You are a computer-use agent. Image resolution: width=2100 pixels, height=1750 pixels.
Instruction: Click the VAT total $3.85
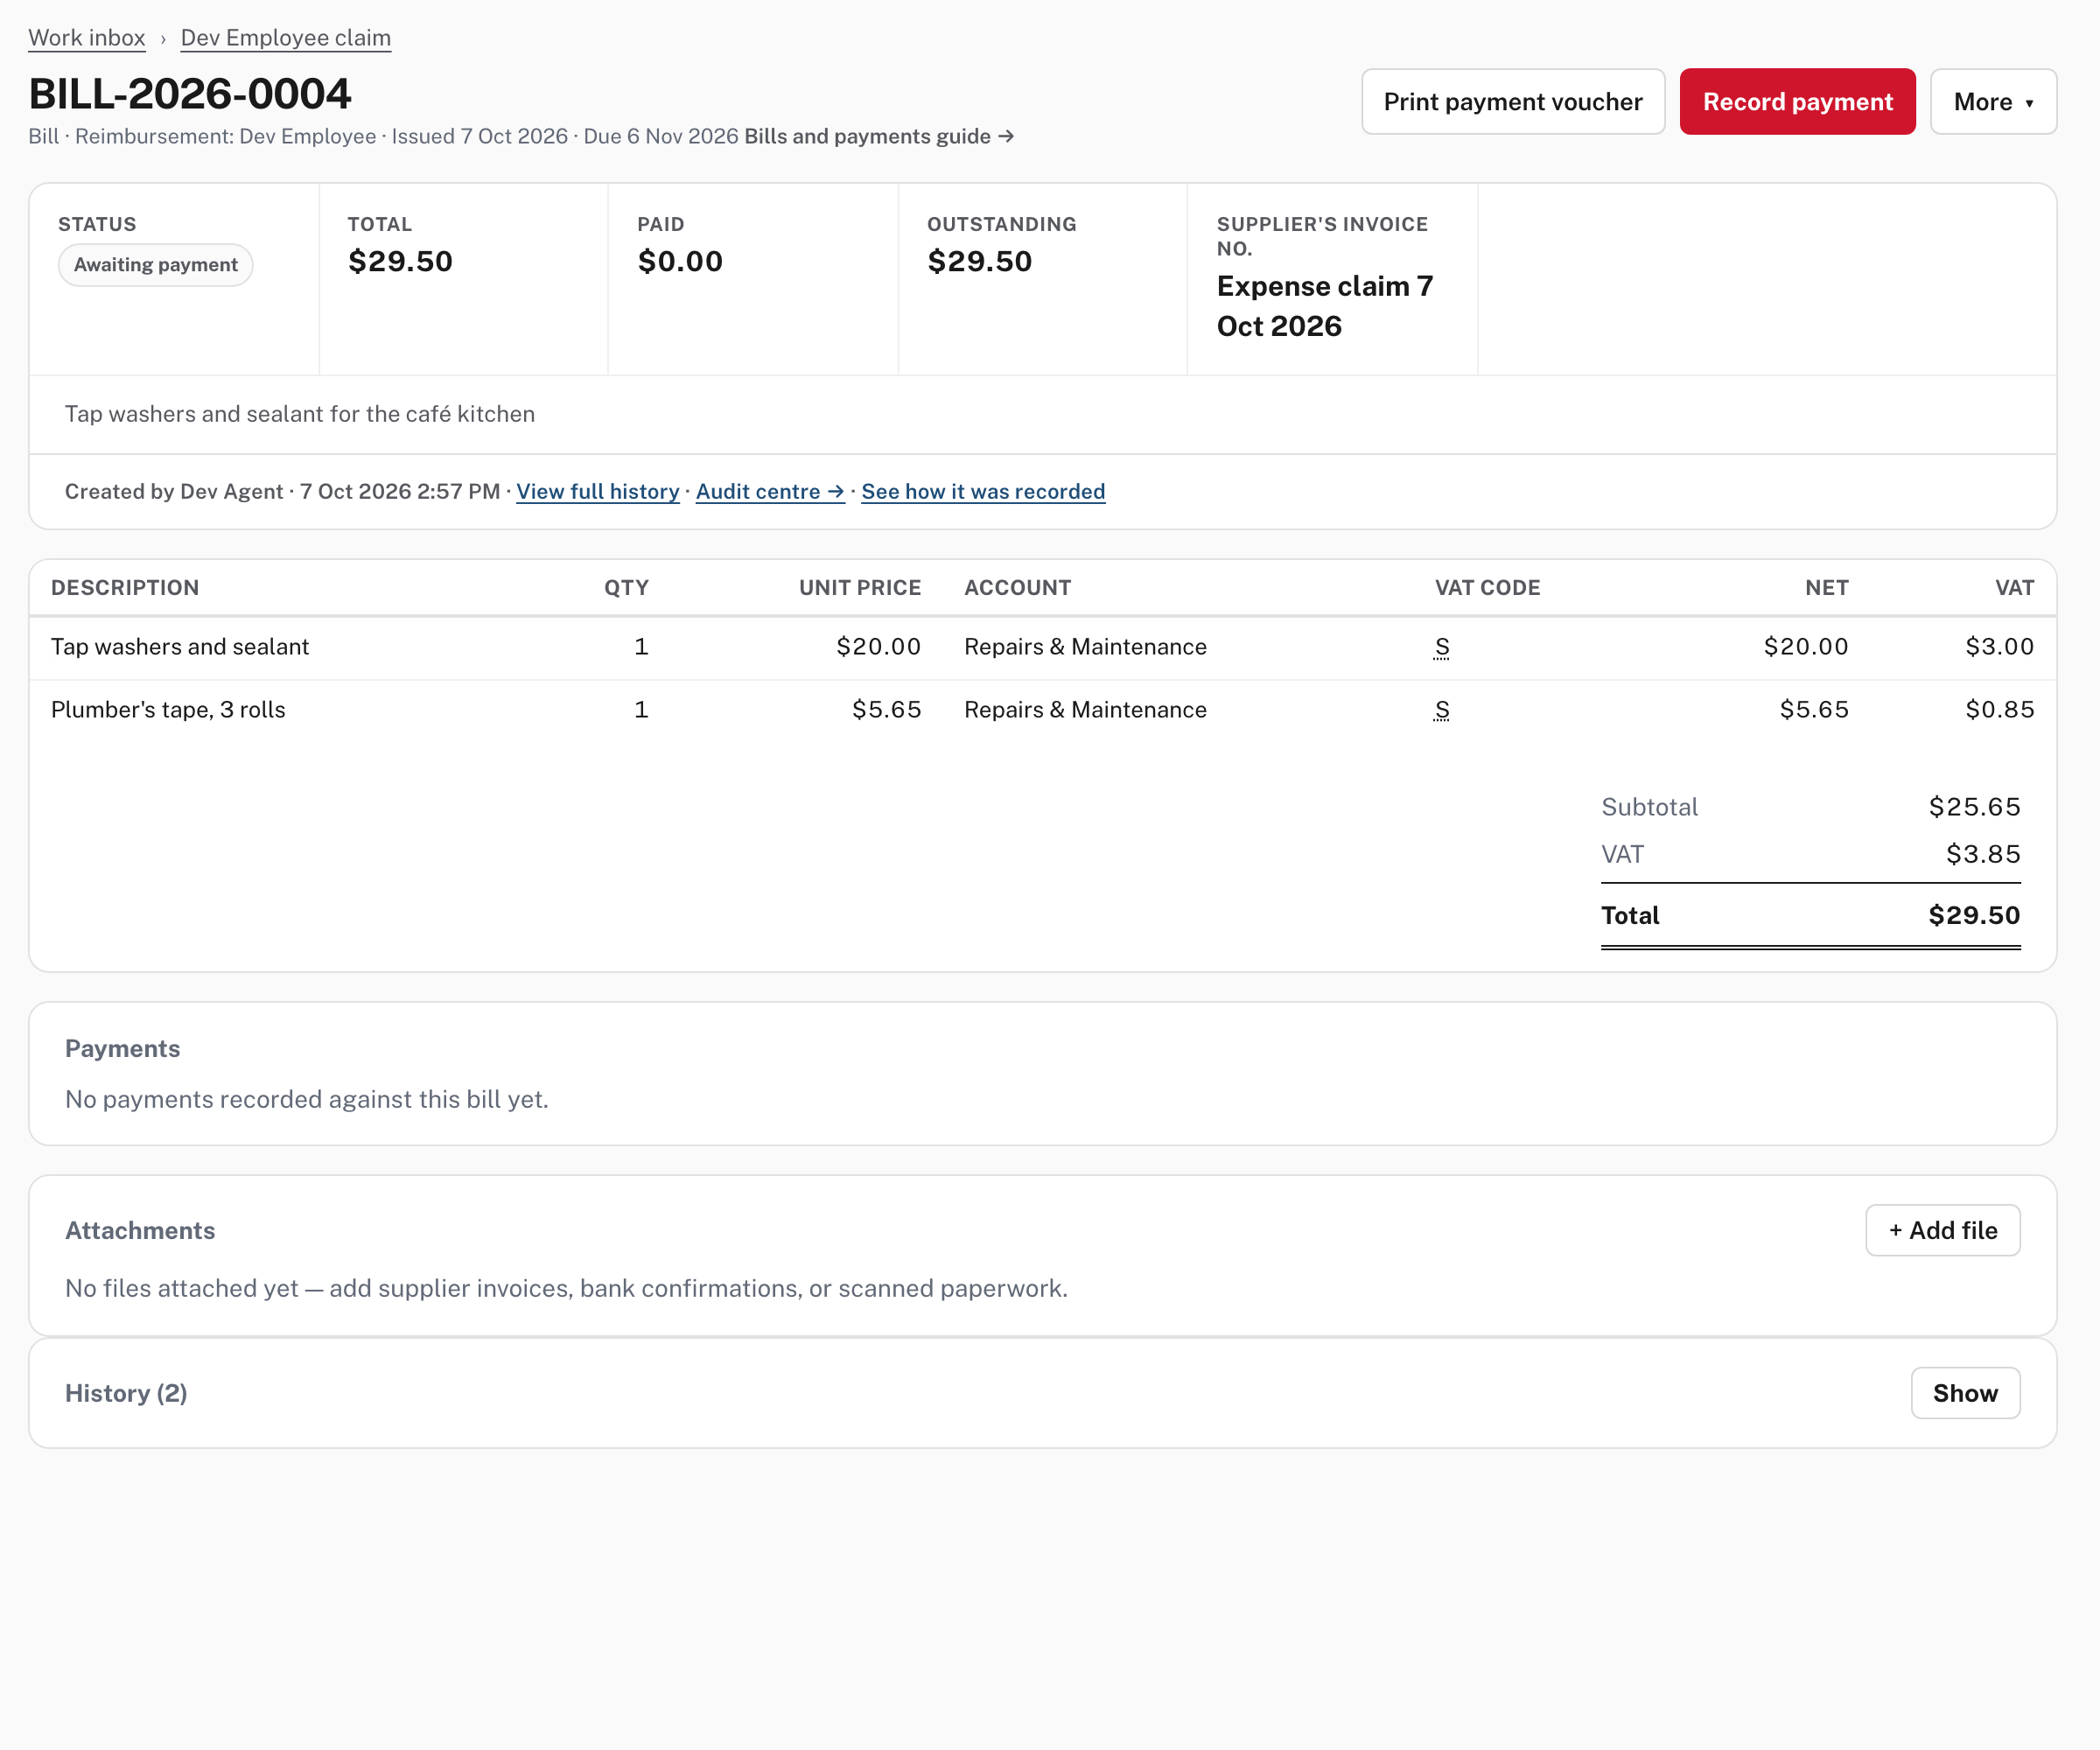point(1983,854)
